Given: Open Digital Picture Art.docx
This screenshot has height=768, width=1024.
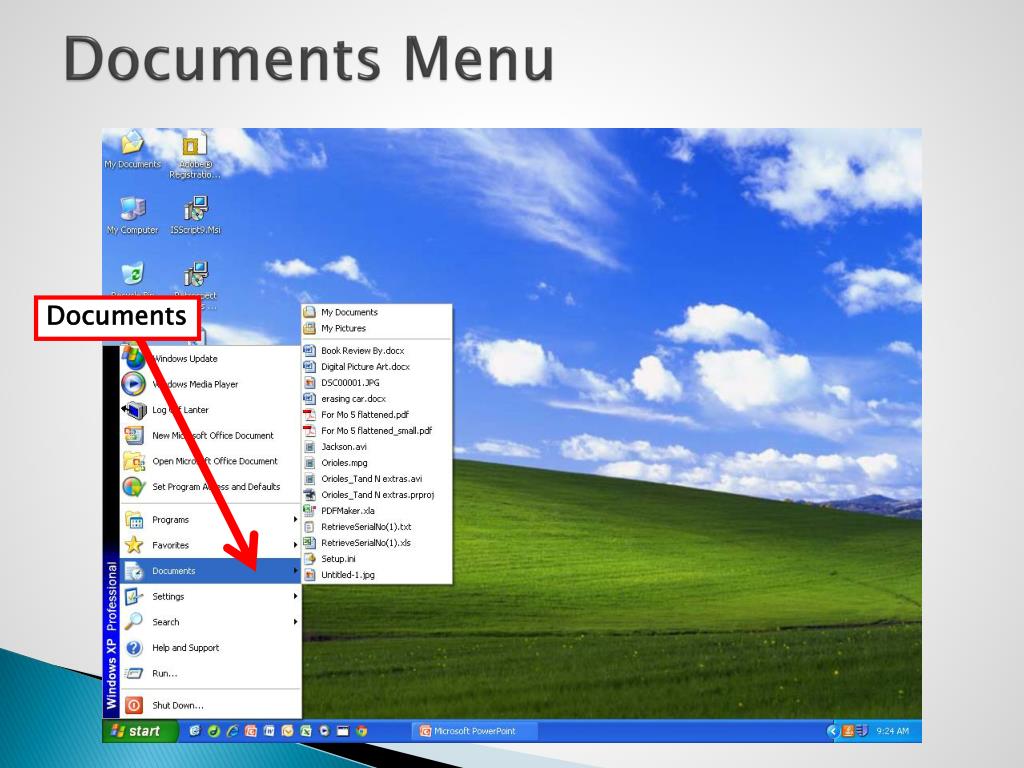Looking at the screenshot, I should click(377, 366).
